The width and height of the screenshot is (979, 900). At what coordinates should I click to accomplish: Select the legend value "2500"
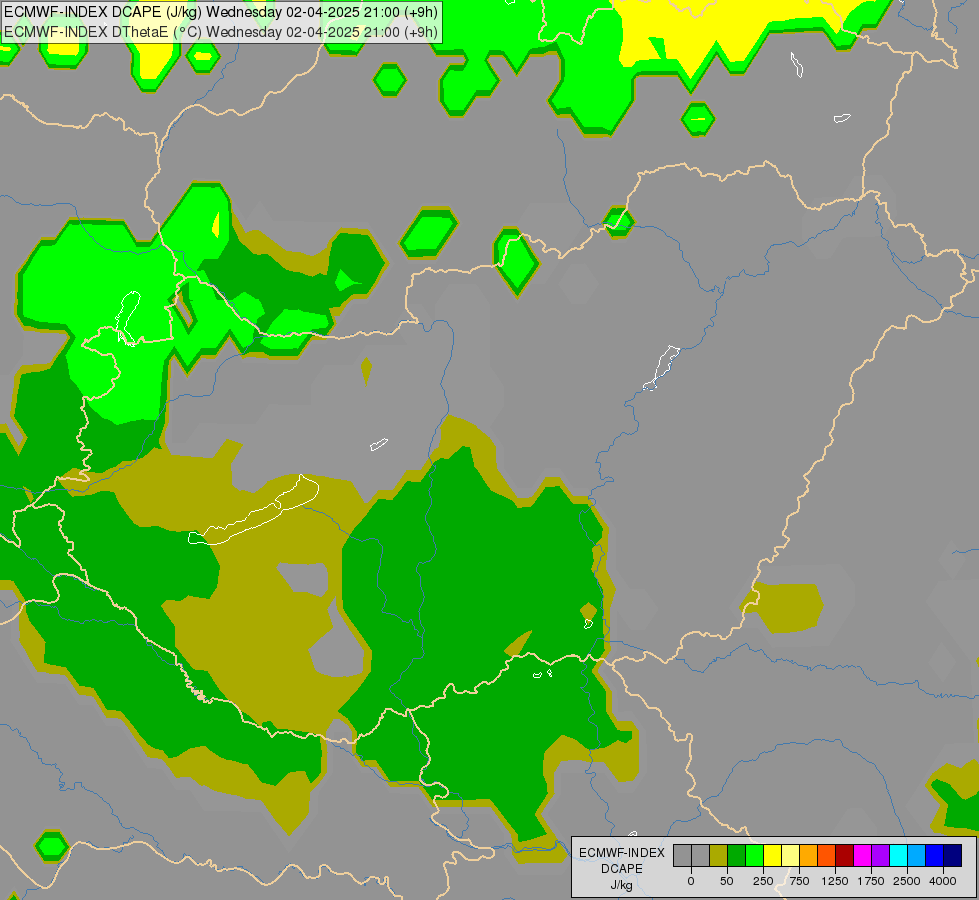click(907, 881)
